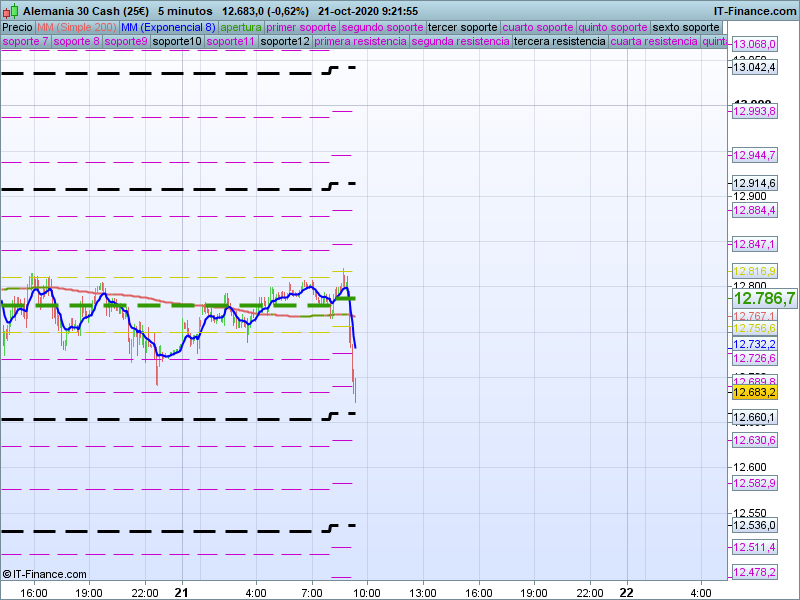Click the green apertura legend label
The width and height of the screenshot is (800, 600).
pyautogui.click(x=240, y=27)
